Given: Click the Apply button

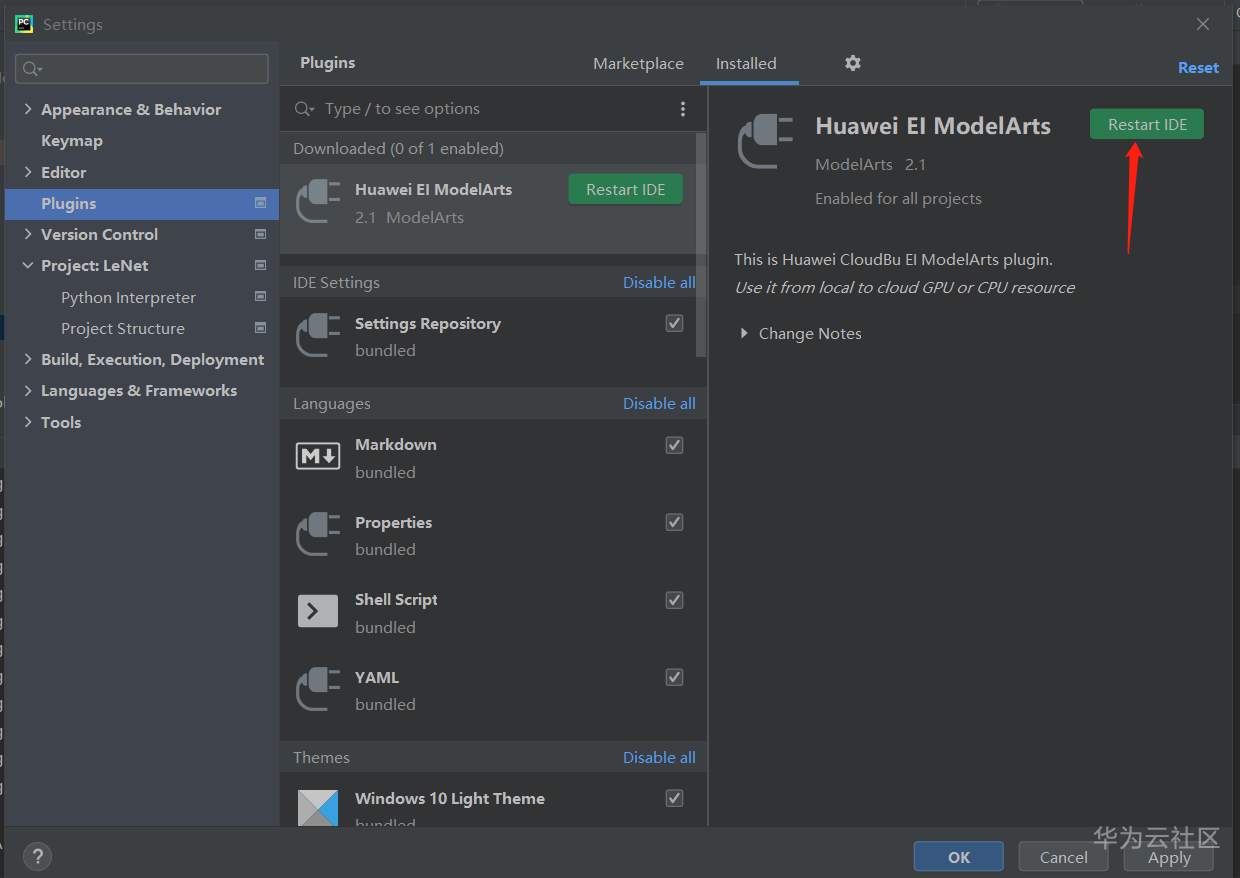Looking at the screenshot, I should pyautogui.click(x=1169, y=857).
